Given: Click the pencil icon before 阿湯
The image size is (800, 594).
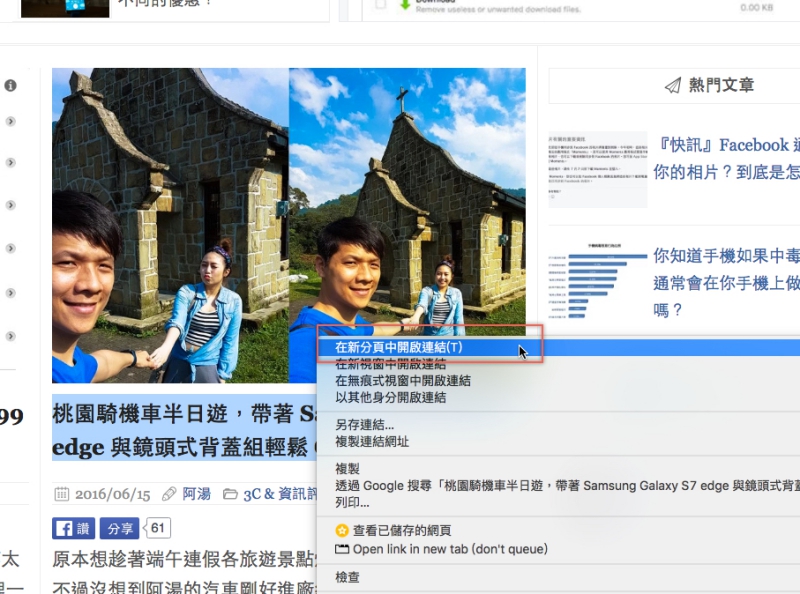Looking at the screenshot, I should coord(169,494).
